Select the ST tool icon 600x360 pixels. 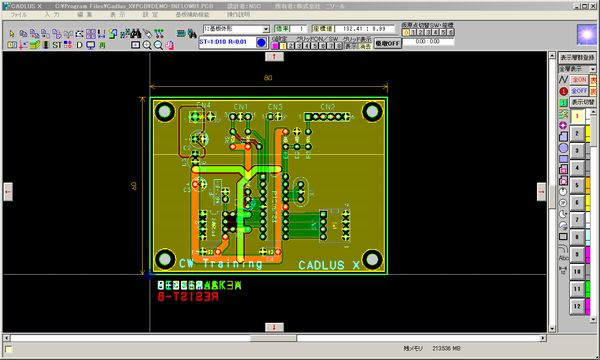pyautogui.click(x=57, y=45)
